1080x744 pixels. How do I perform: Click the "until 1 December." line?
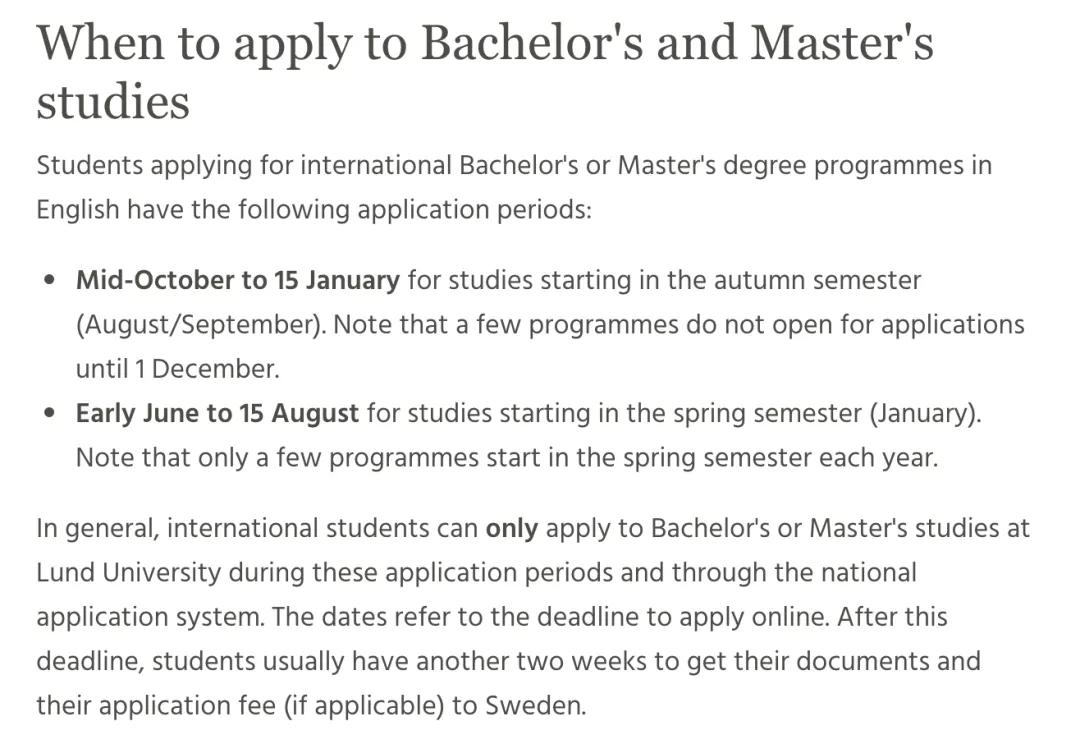tap(177, 368)
